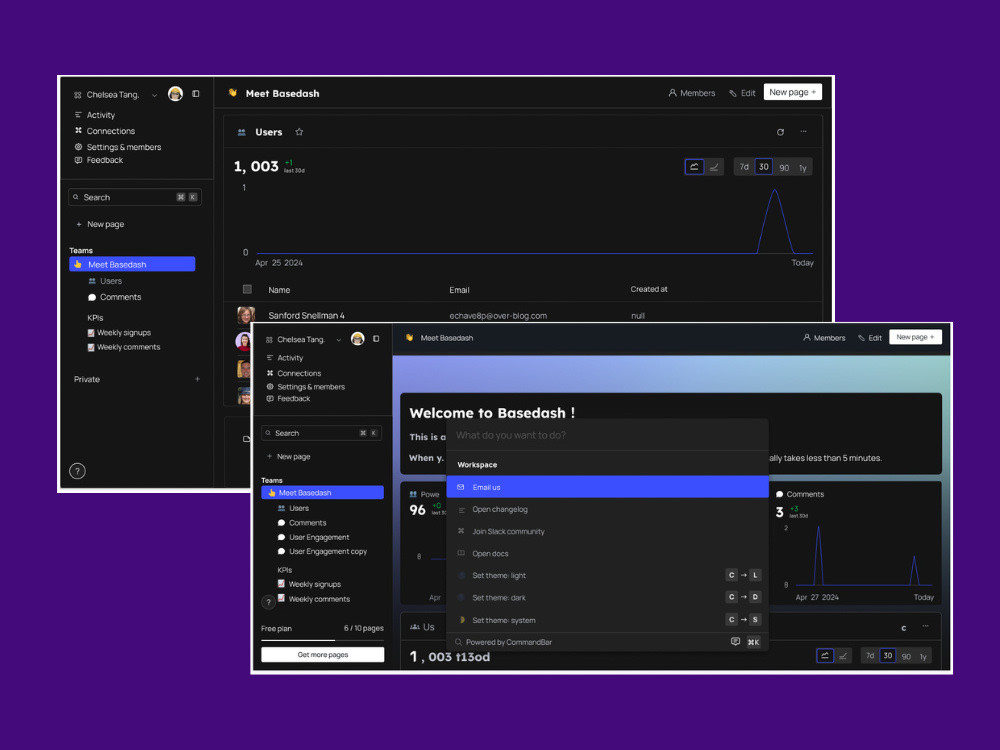This screenshot has width=1000, height=750.
Task: Set front window chart range to 7d
Action: click(870, 656)
